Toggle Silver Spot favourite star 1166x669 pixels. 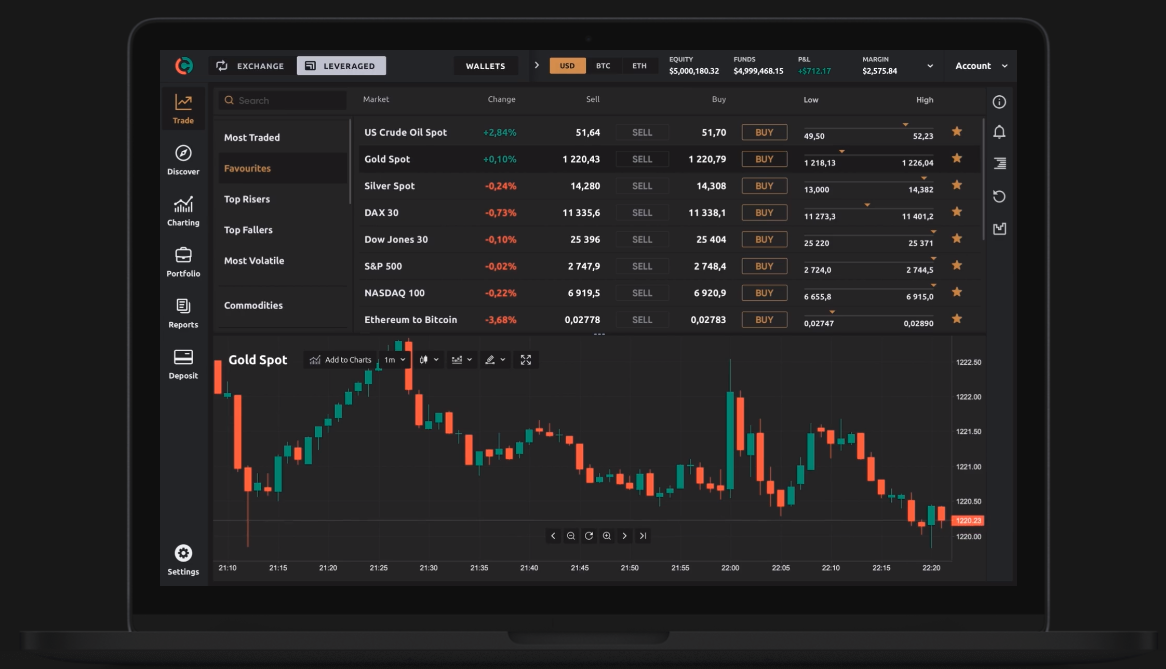click(x=957, y=185)
